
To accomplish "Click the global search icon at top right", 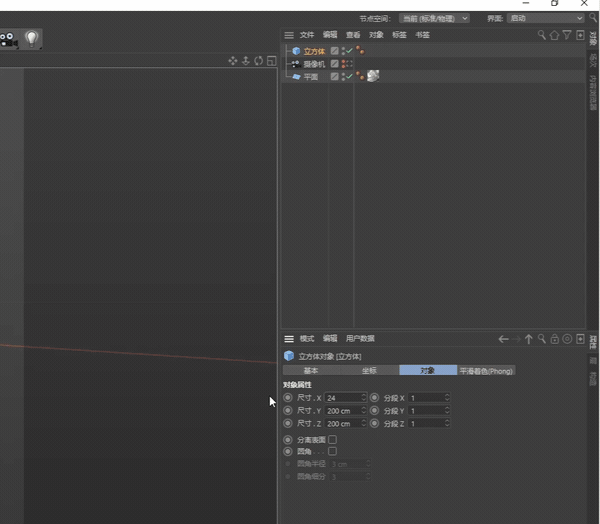I will tap(593, 18).
